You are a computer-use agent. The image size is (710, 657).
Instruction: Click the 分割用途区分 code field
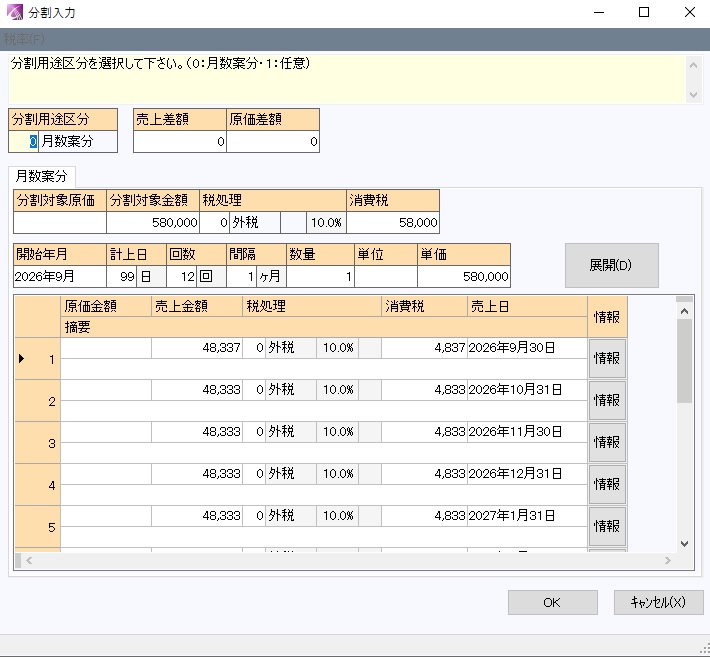pyautogui.click(x=24, y=142)
